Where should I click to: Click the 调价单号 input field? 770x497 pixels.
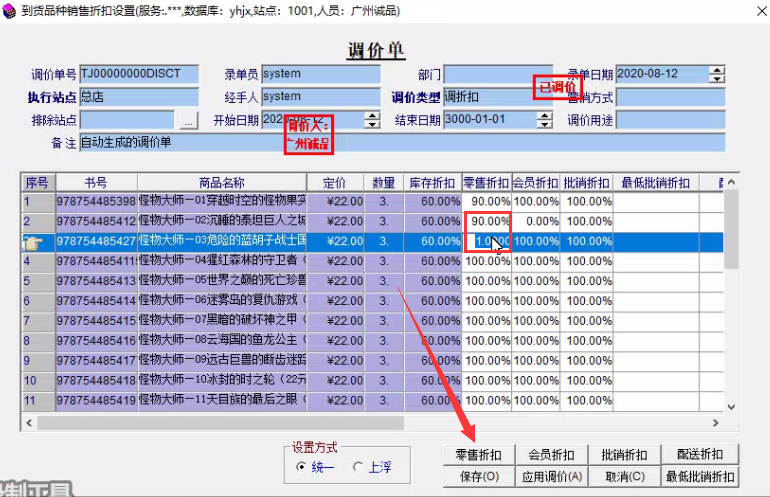point(139,74)
